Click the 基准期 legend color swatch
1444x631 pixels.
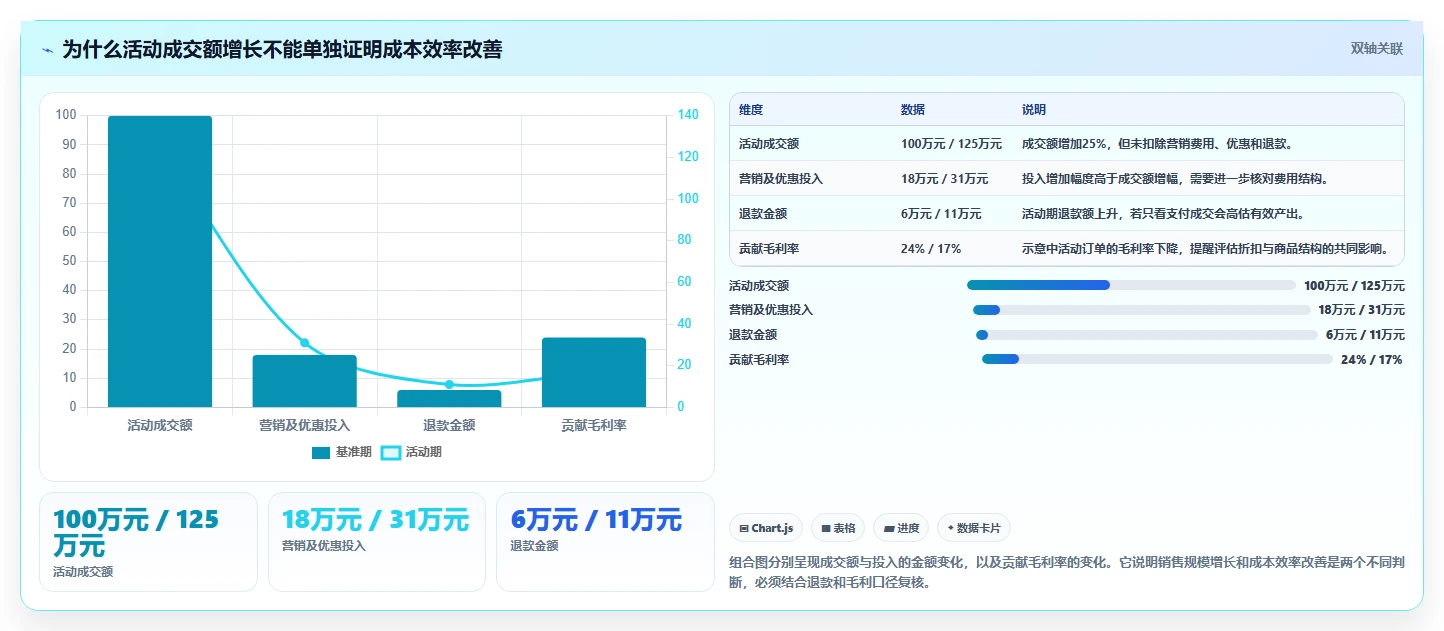pyautogui.click(x=321, y=453)
